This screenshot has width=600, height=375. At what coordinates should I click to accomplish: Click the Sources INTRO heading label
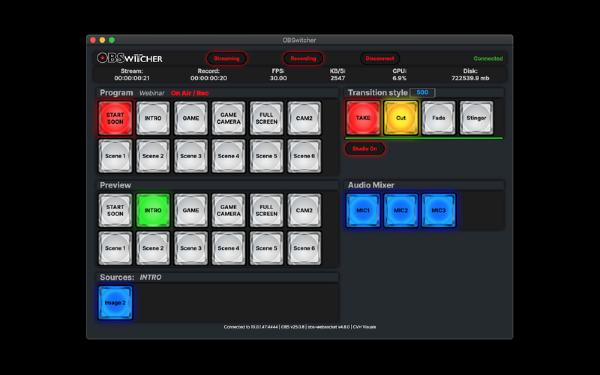point(130,277)
